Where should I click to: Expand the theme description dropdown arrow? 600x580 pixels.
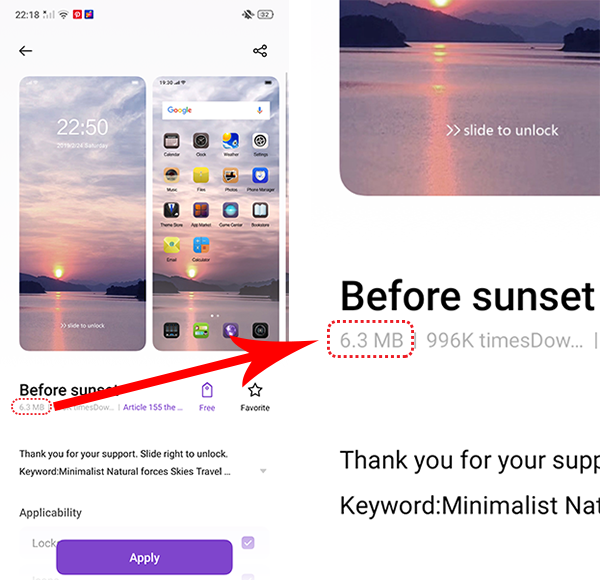tap(263, 471)
